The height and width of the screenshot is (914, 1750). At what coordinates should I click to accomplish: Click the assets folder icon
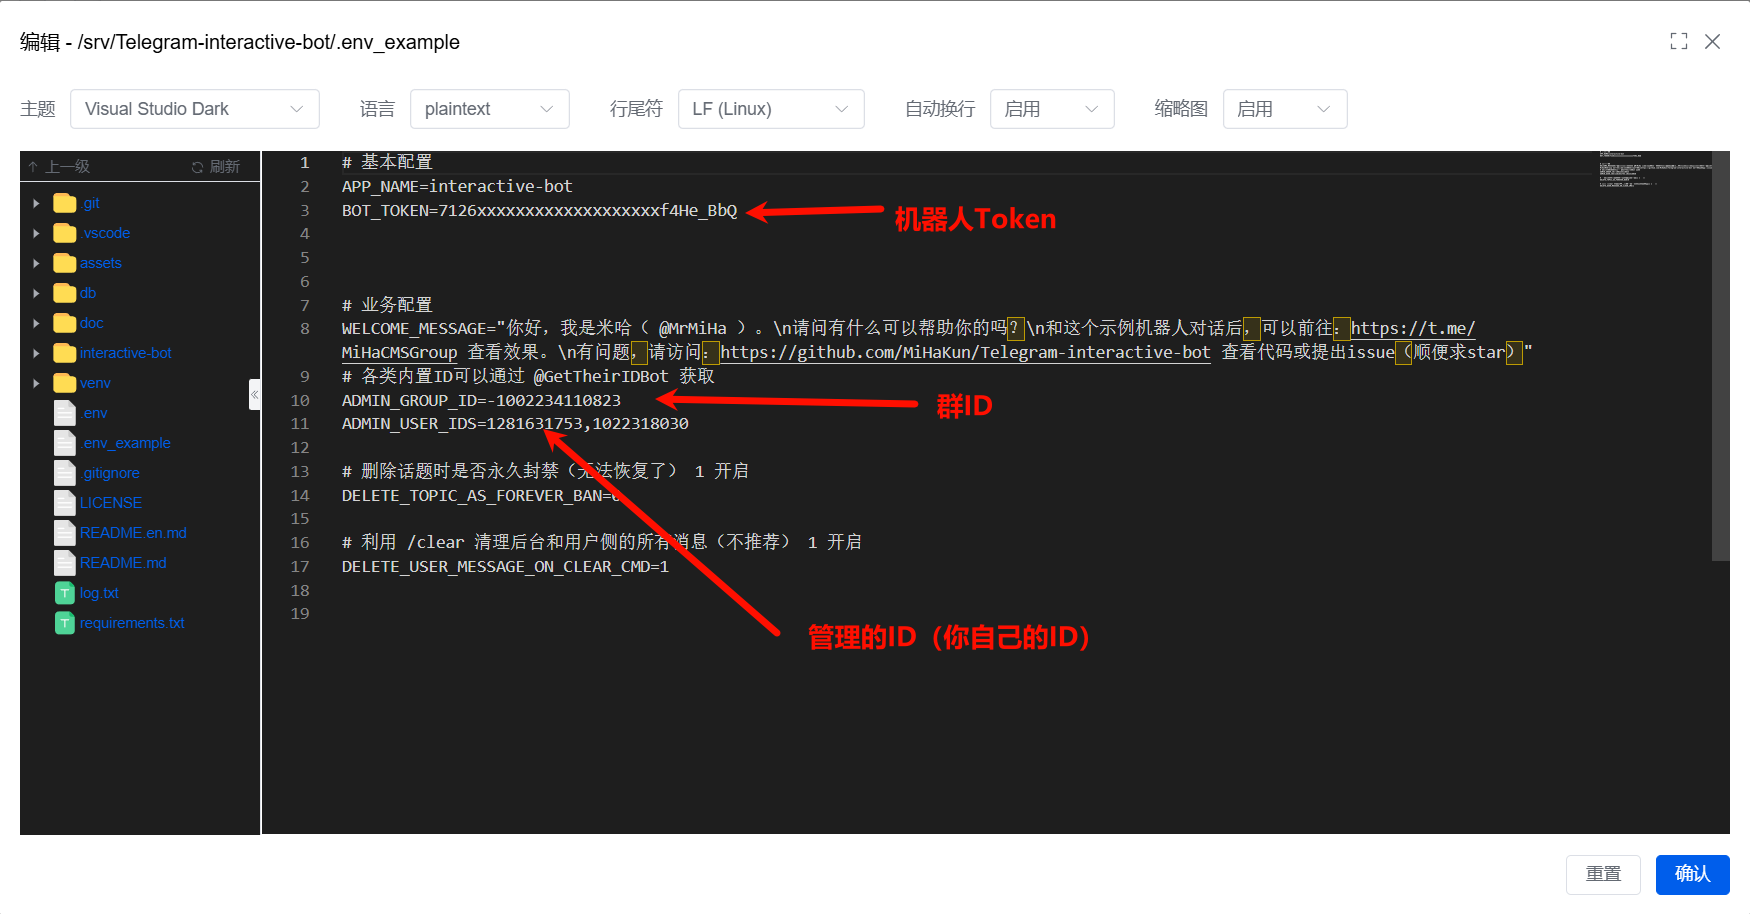point(65,263)
